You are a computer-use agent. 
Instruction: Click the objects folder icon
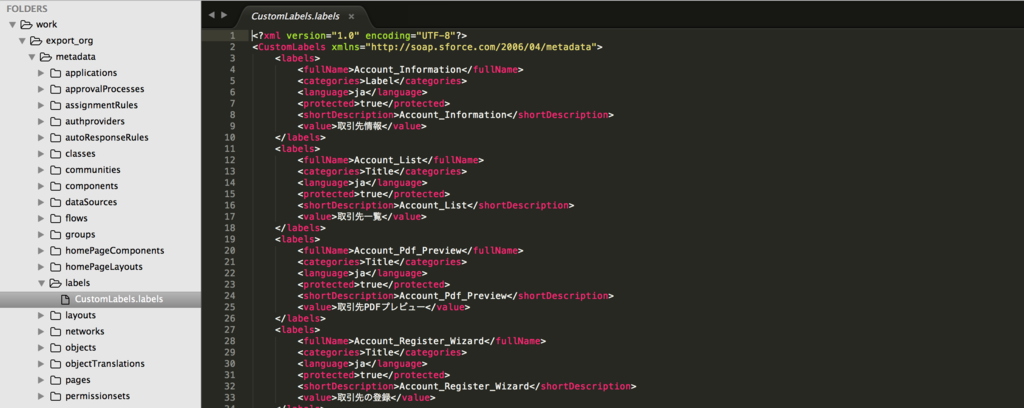[x=56, y=348]
